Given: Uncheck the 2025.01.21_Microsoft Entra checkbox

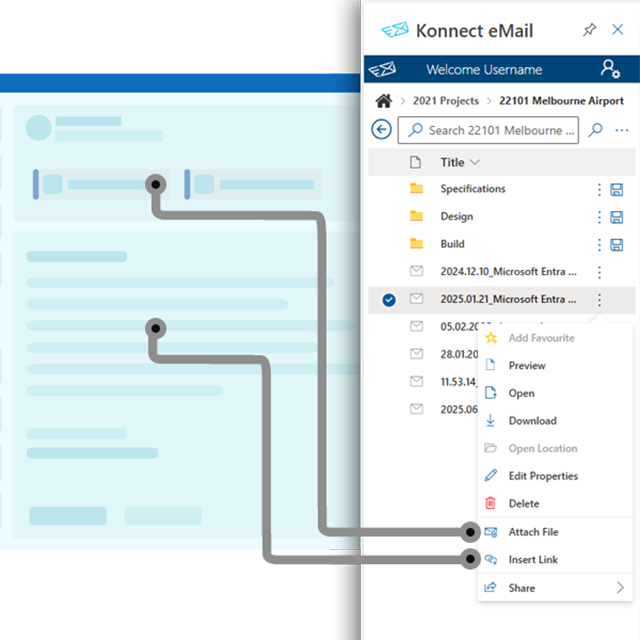Looking at the screenshot, I should 389,300.
